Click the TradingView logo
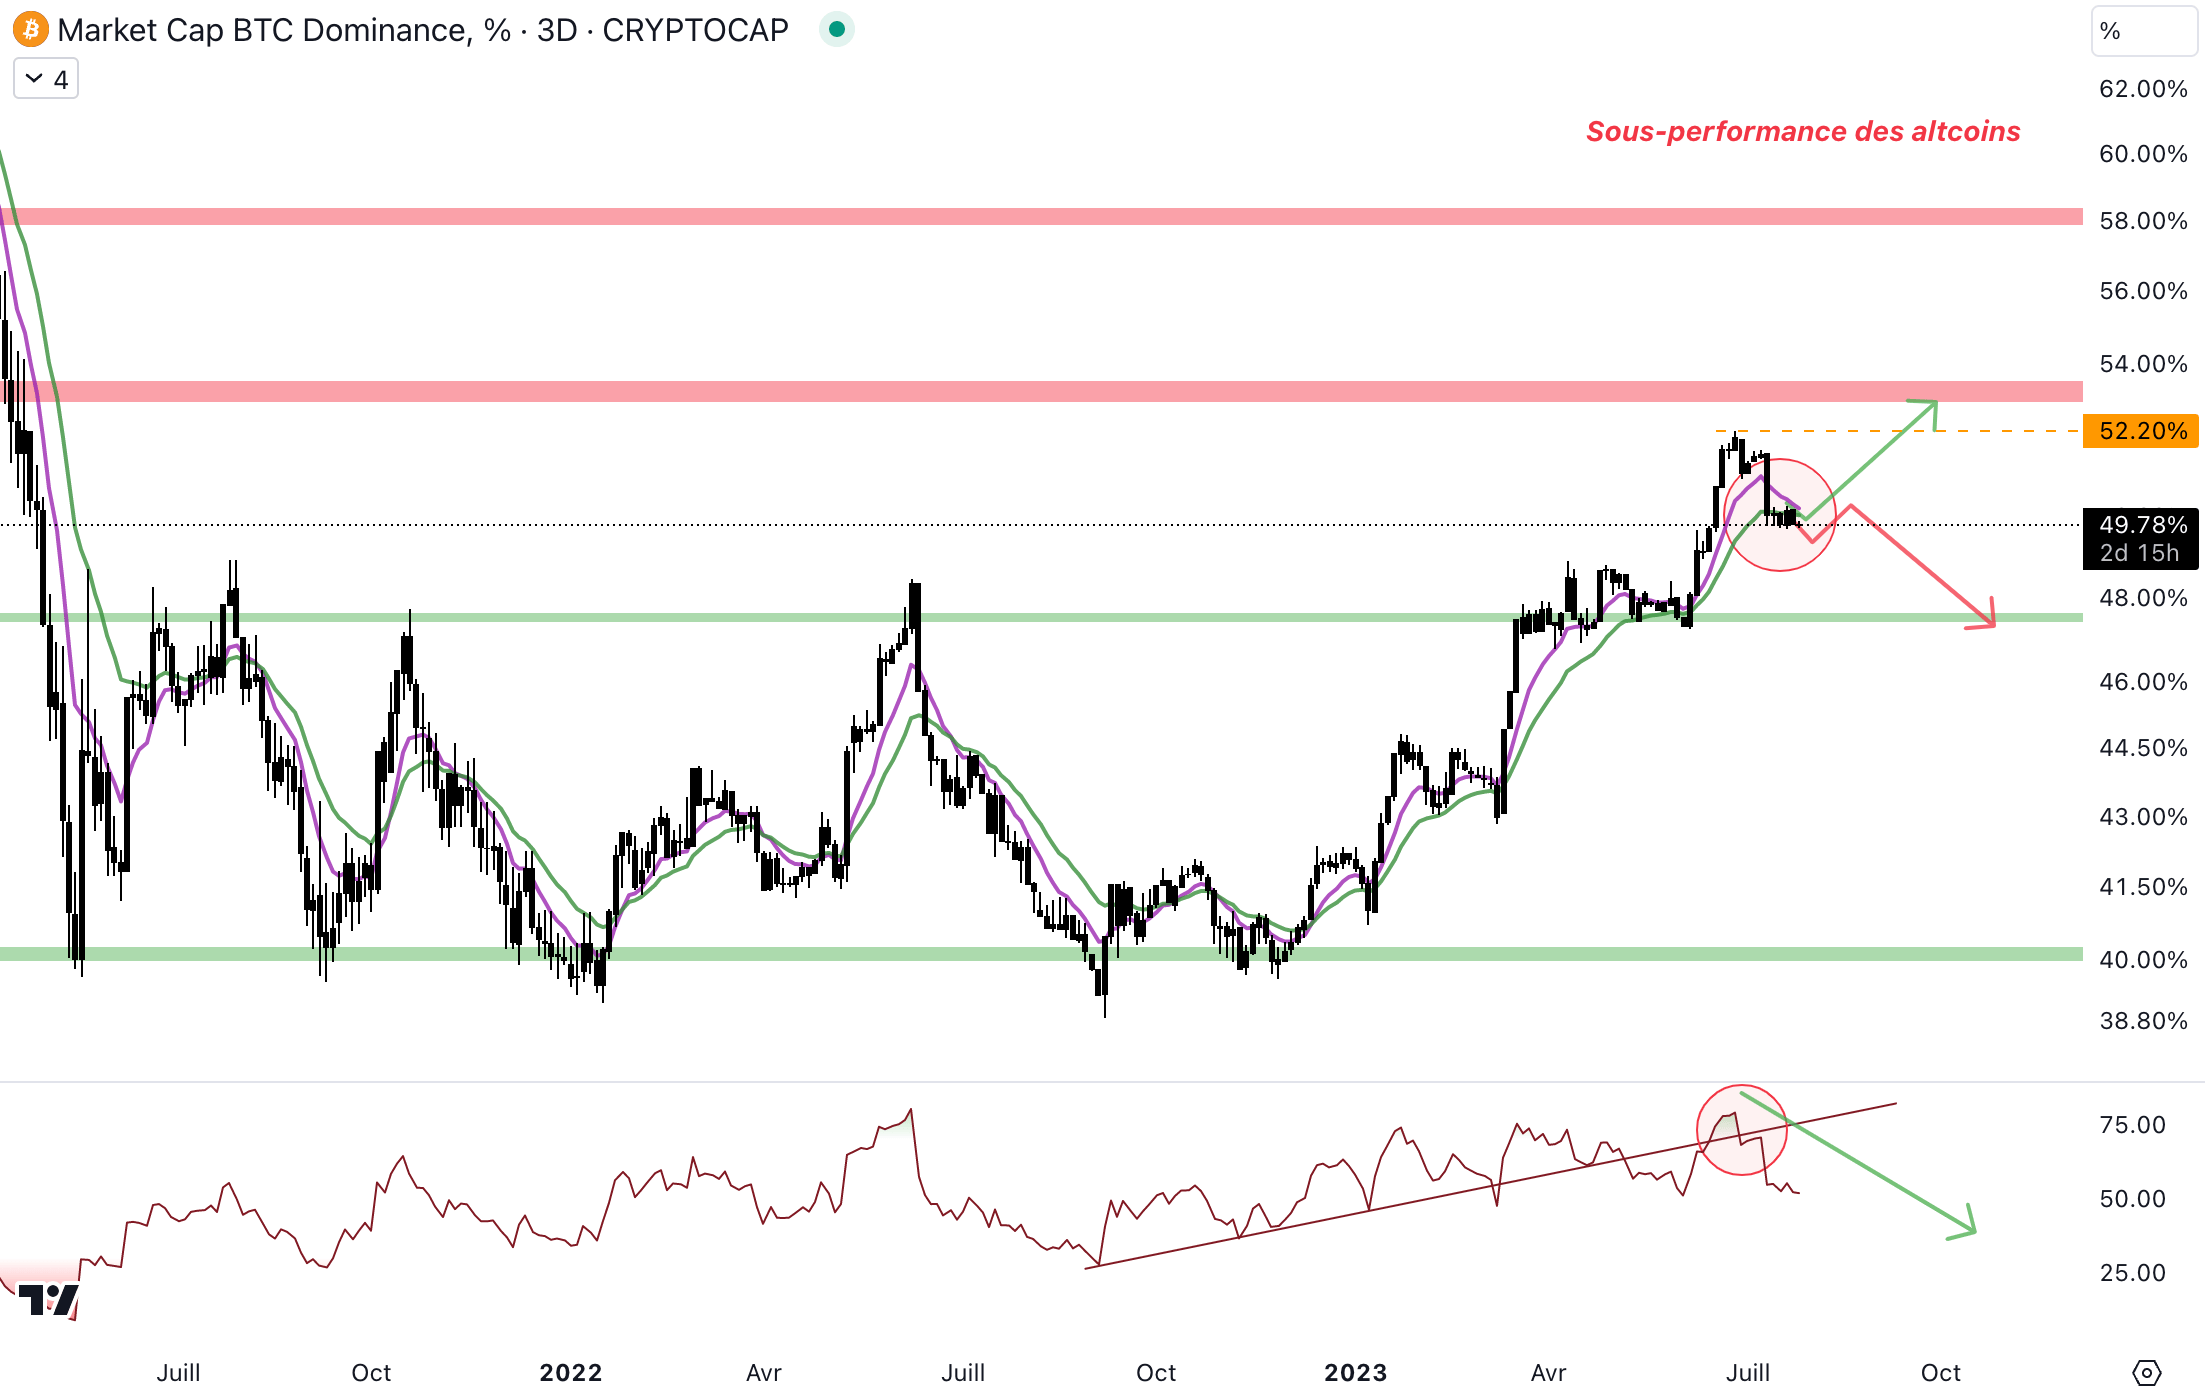 click(48, 1300)
